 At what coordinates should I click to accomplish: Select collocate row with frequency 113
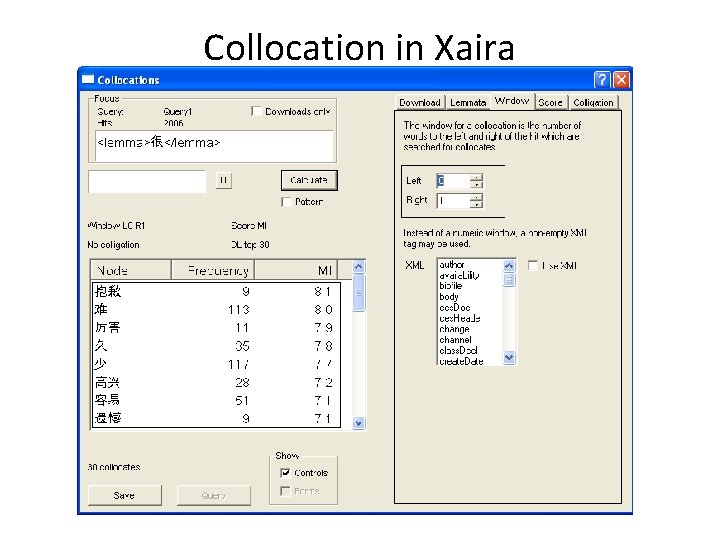point(216,309)
